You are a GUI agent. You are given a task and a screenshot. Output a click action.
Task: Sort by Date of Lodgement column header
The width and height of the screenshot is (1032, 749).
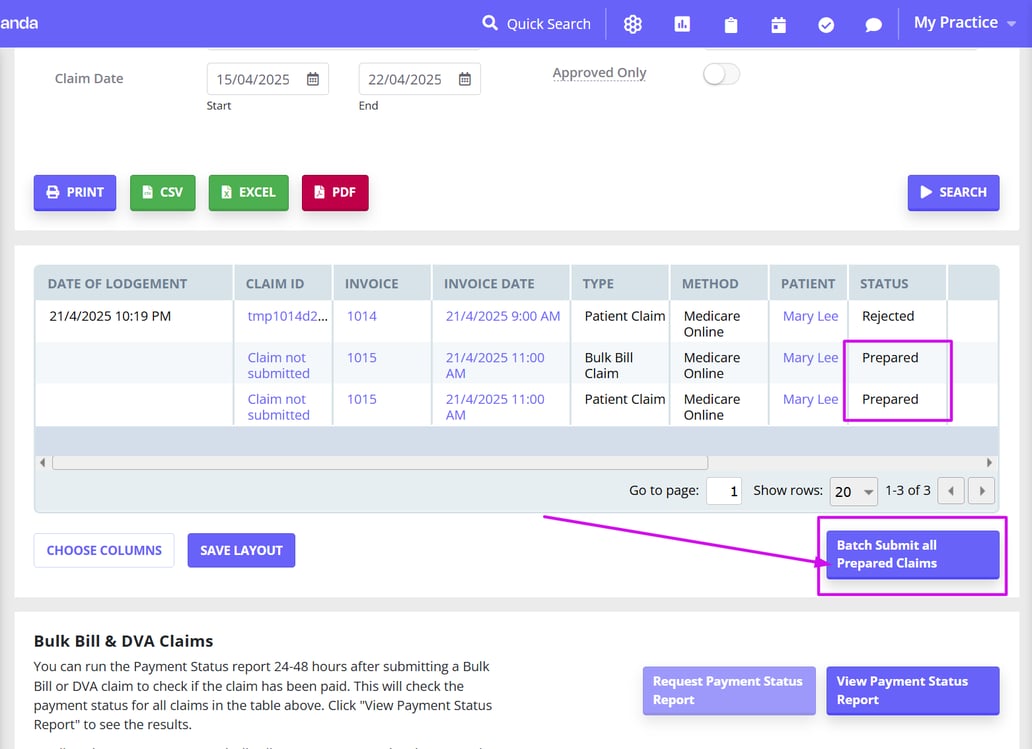pos(117,283)
